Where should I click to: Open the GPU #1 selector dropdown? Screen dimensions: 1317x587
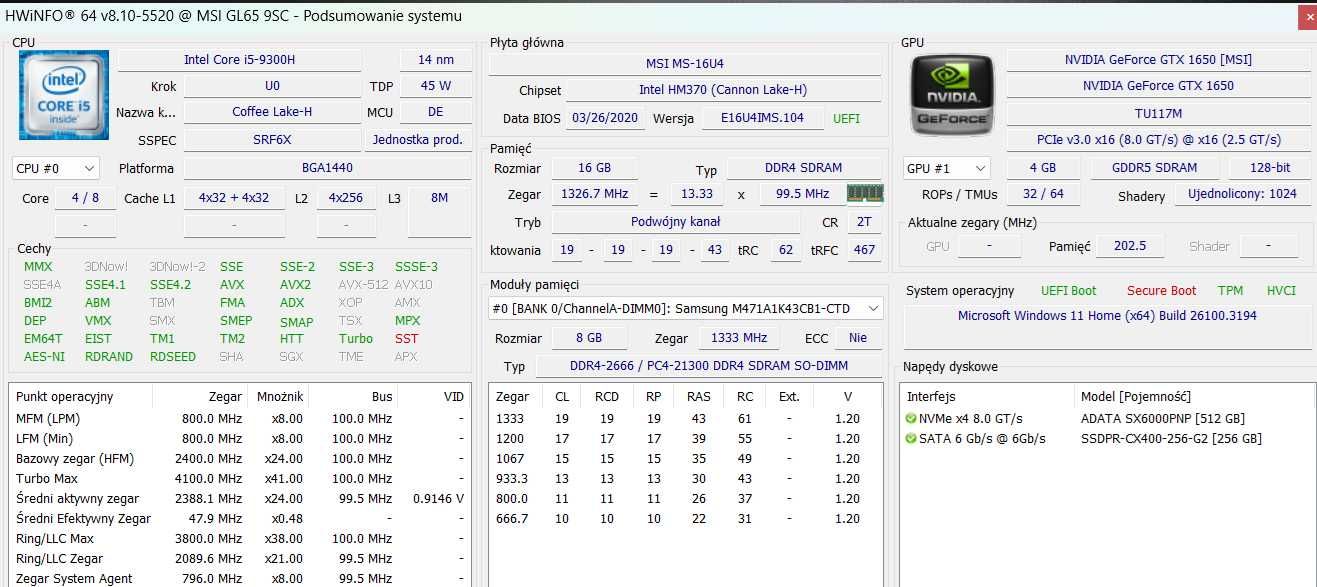coord(946,168)
